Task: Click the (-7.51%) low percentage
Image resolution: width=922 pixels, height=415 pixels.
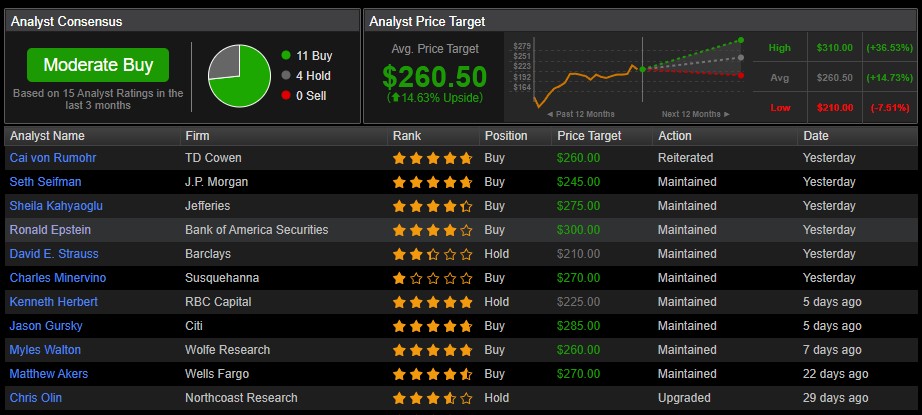Action: 890,108
